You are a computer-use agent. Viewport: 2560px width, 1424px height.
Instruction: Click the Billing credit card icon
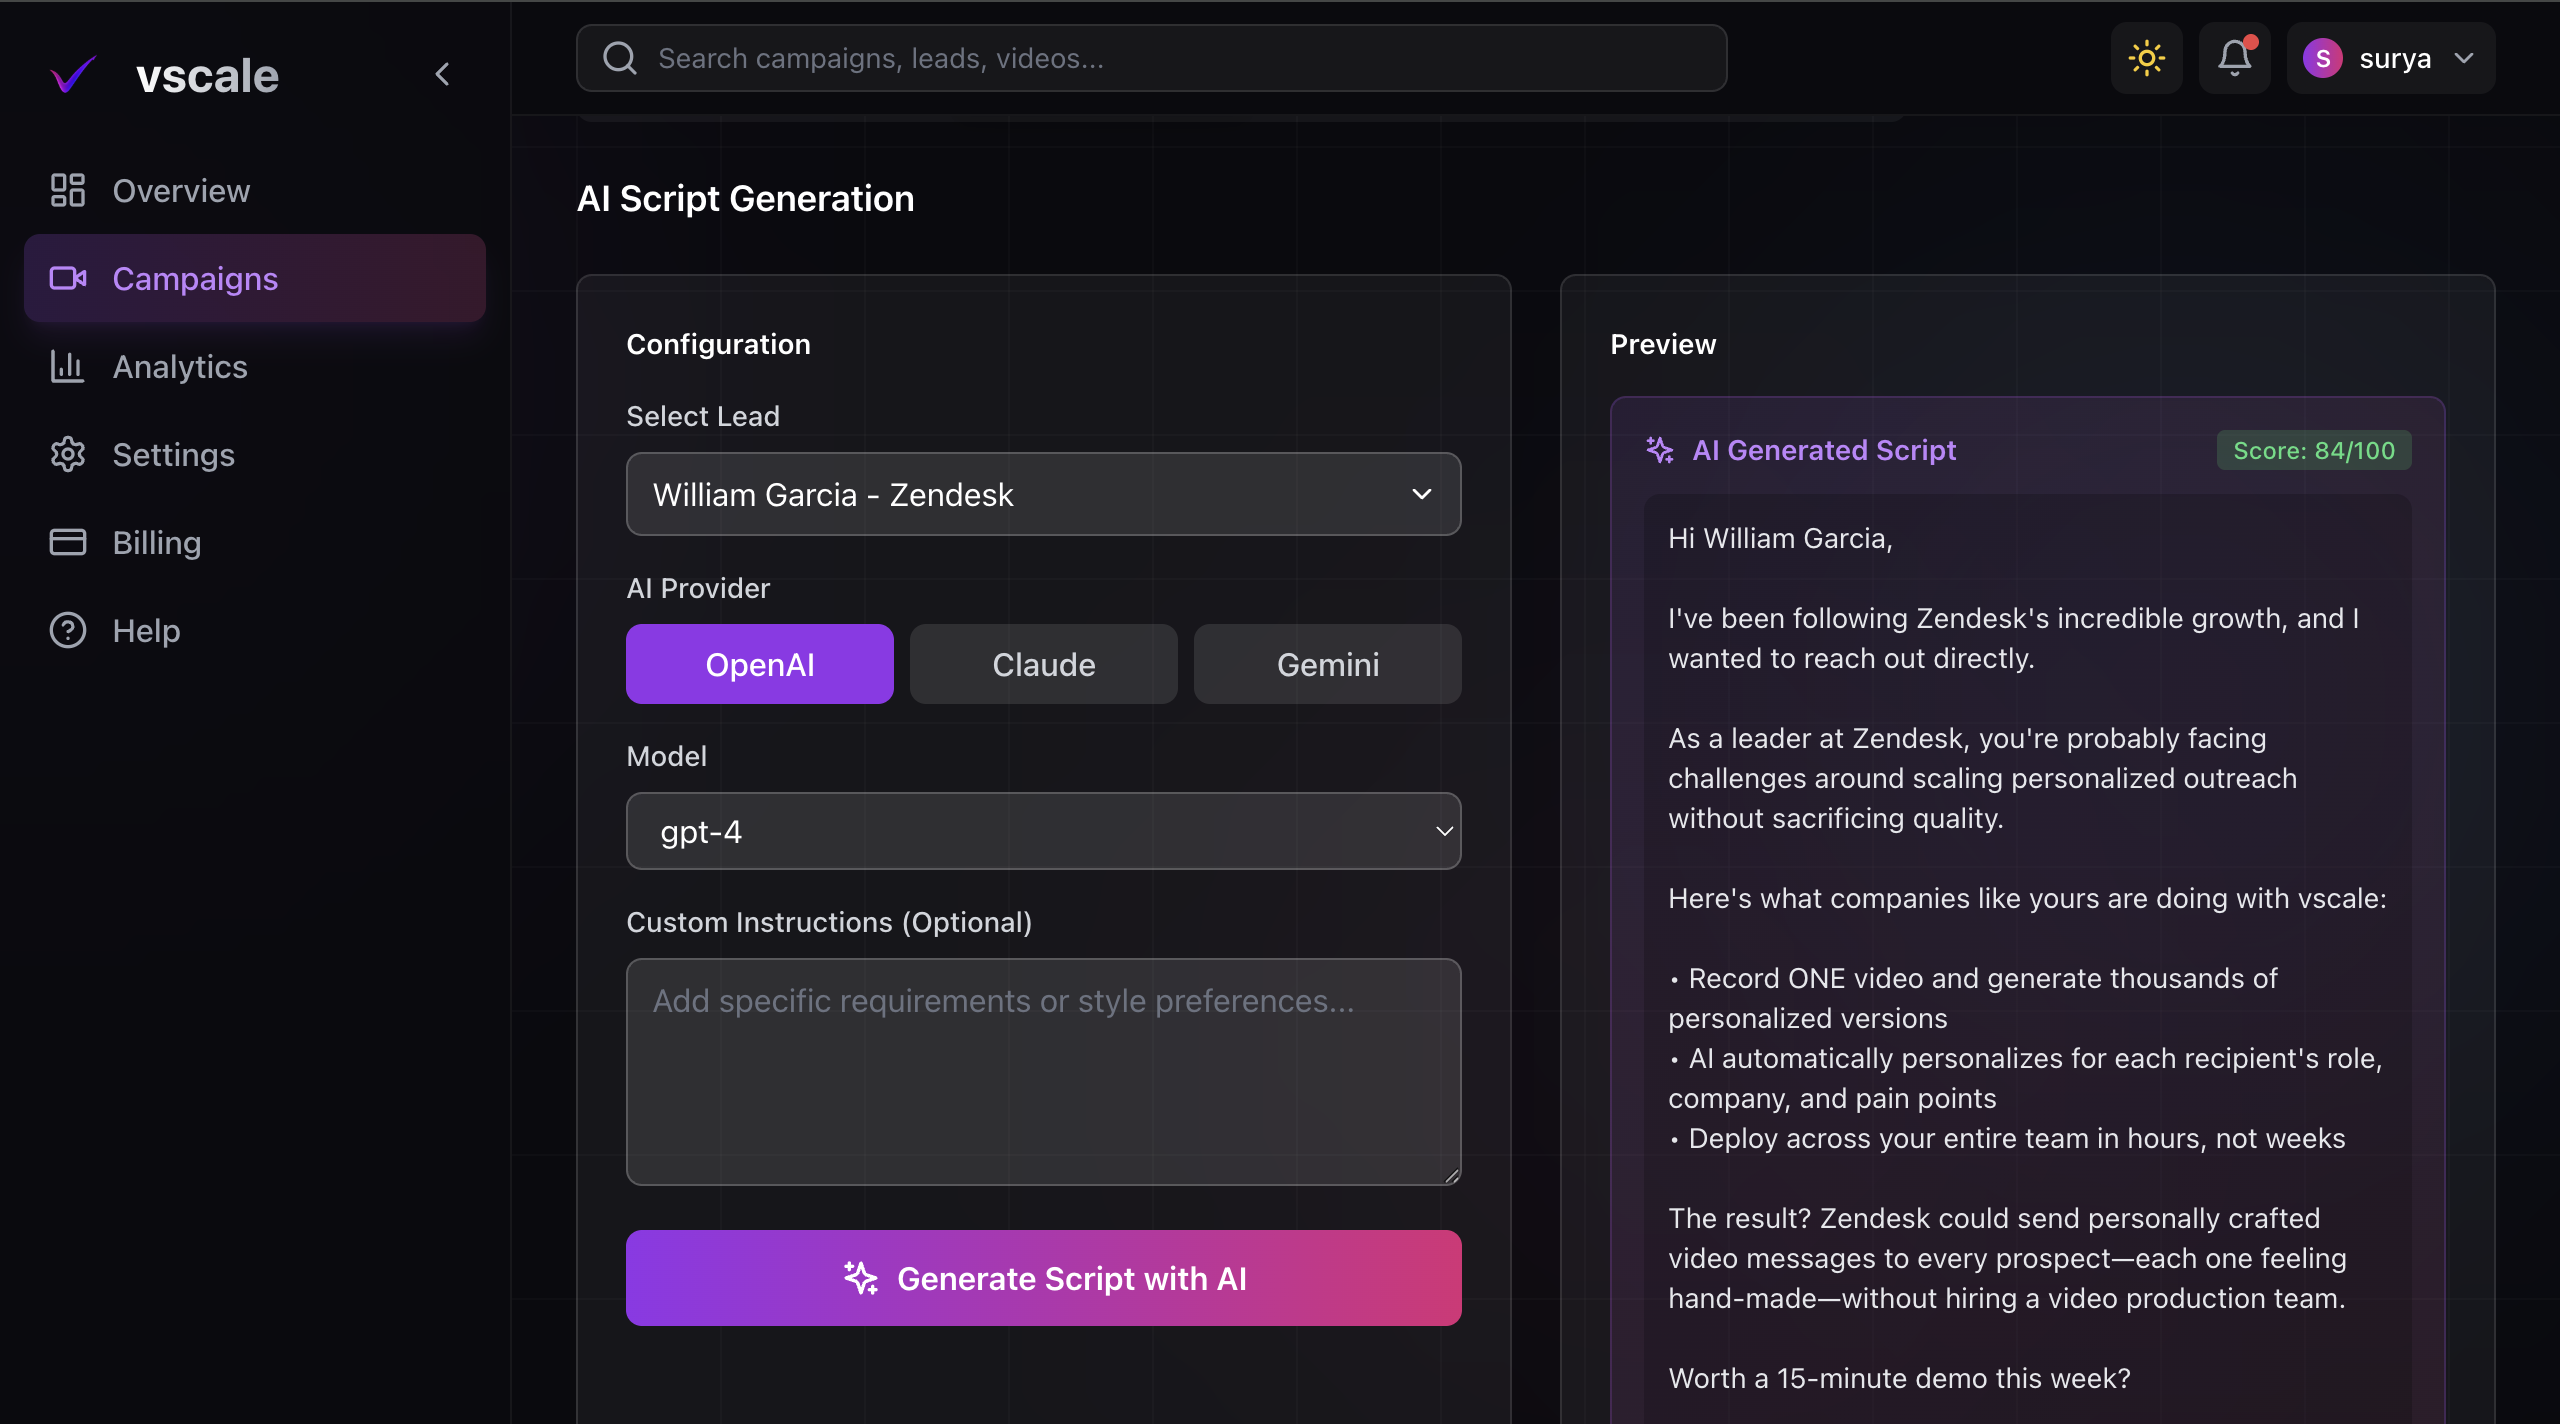(67, 542)
